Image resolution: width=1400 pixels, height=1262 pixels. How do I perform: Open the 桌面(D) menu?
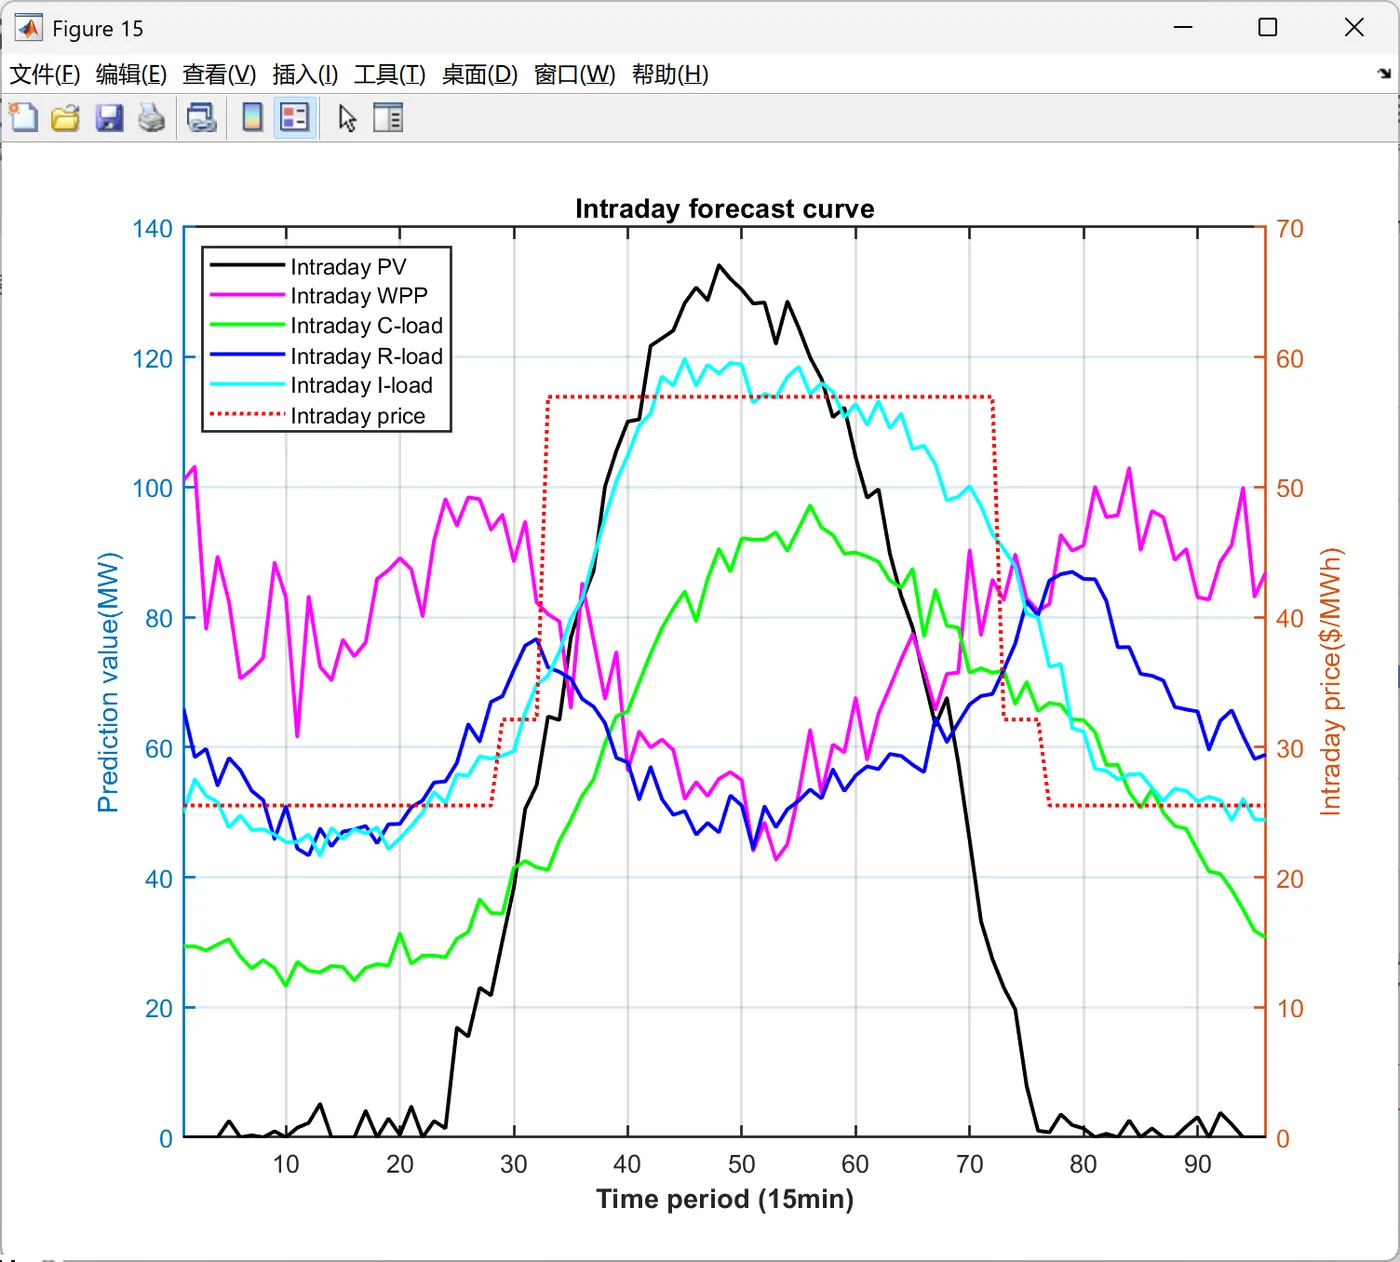(480, 75)
